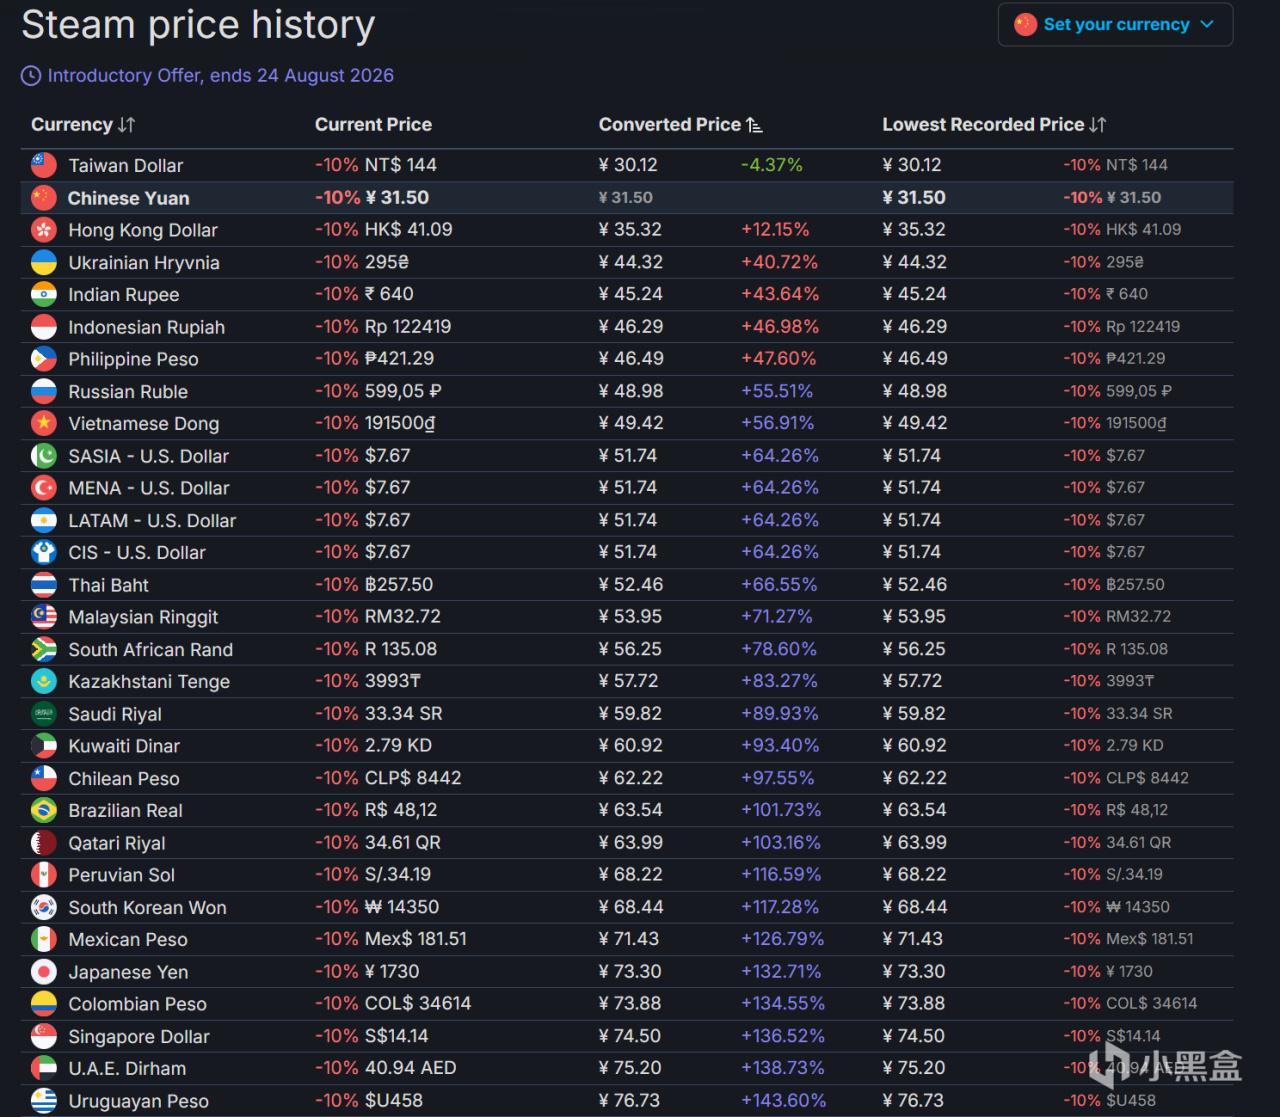Click the U.A.E. flag icon
The image size is (1280, 1117).
pyautogui.click(x=44, y=1068)
